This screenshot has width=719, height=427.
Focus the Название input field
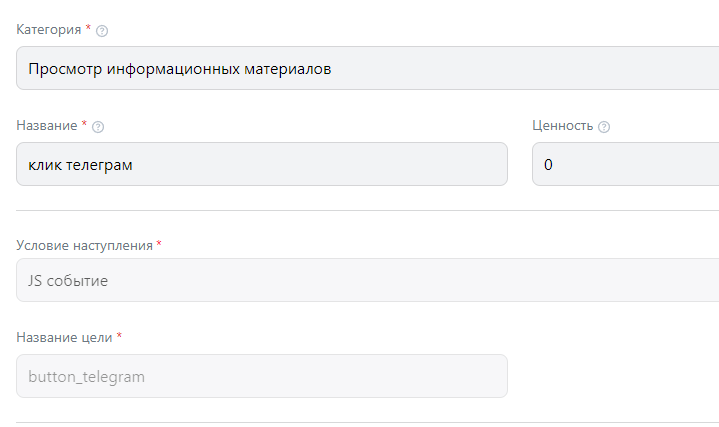(262, 165)
